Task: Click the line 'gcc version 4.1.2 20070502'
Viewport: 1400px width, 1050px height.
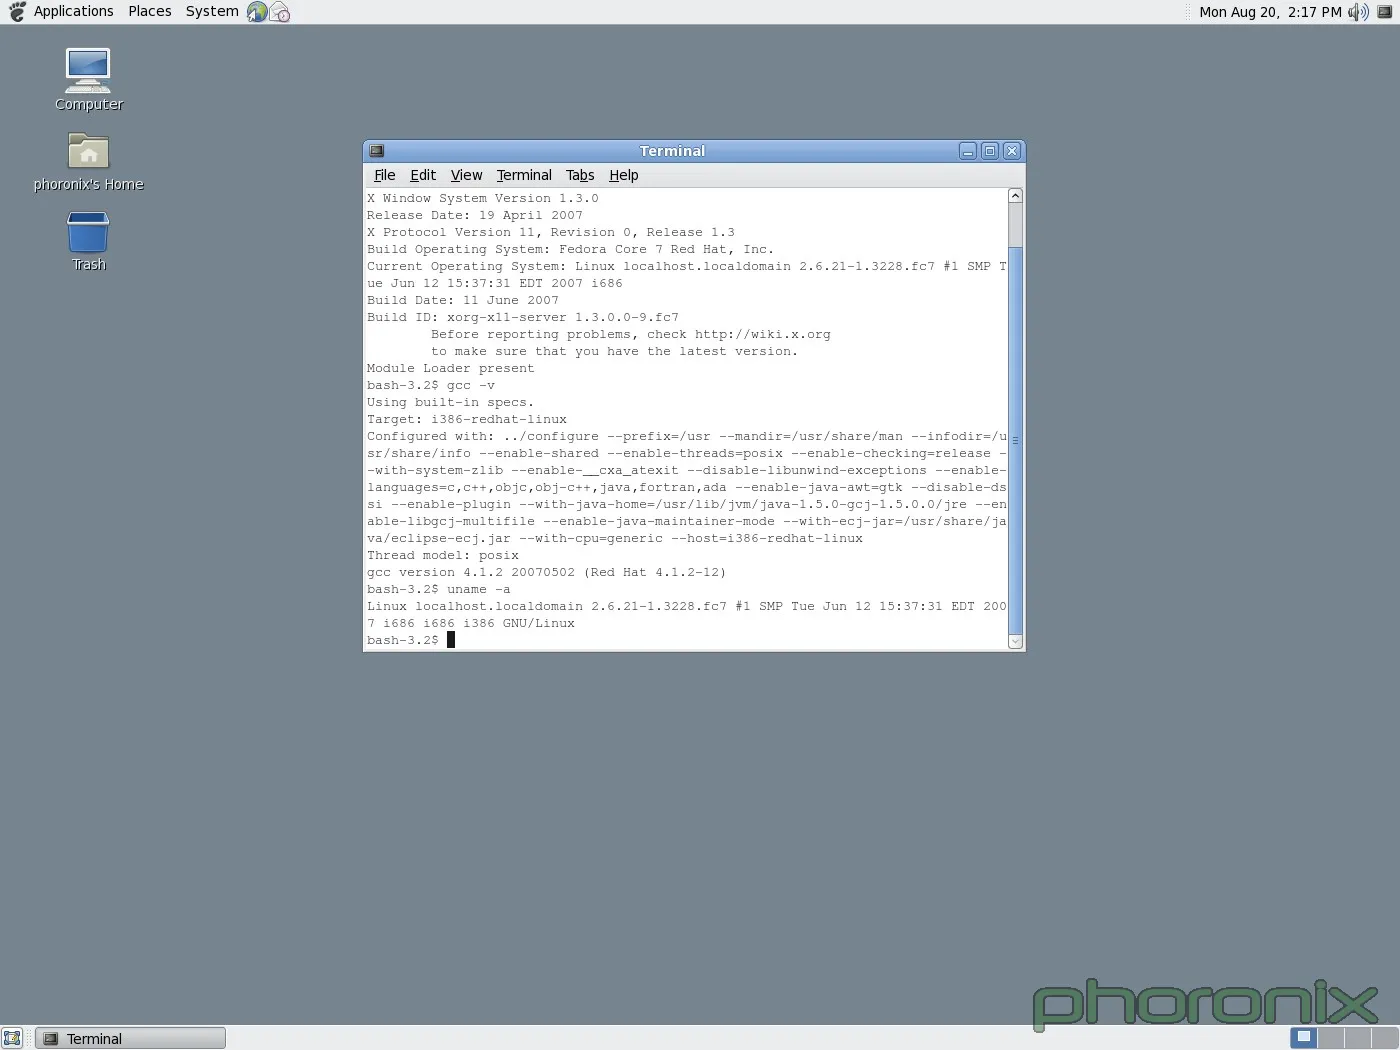Action: 547,573
